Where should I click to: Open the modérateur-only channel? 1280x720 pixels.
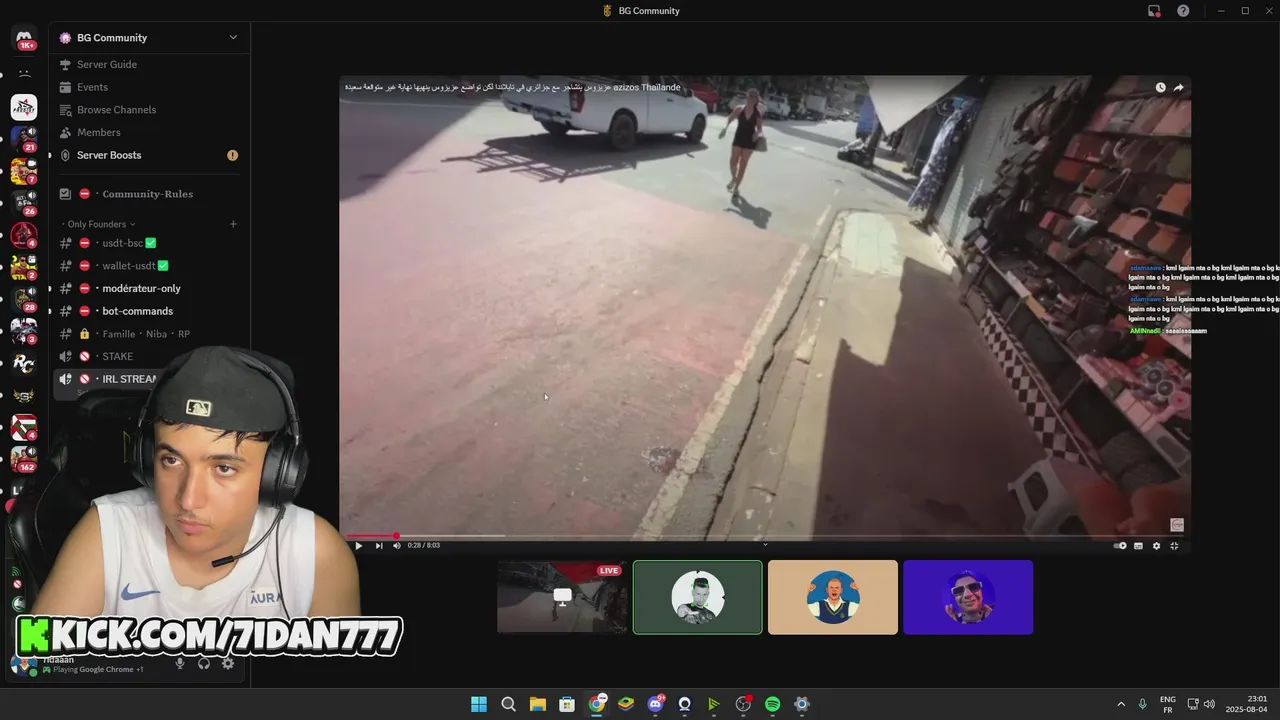(x=141, y=288)
